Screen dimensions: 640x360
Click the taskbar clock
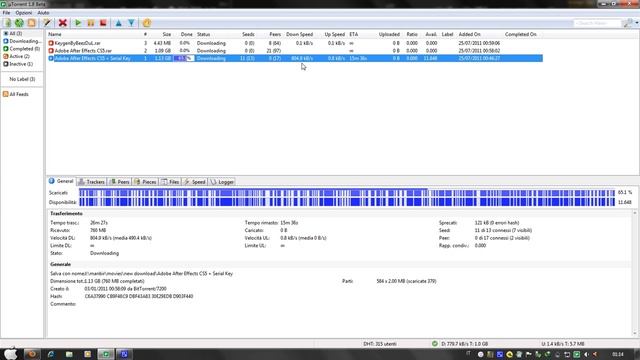618,354
